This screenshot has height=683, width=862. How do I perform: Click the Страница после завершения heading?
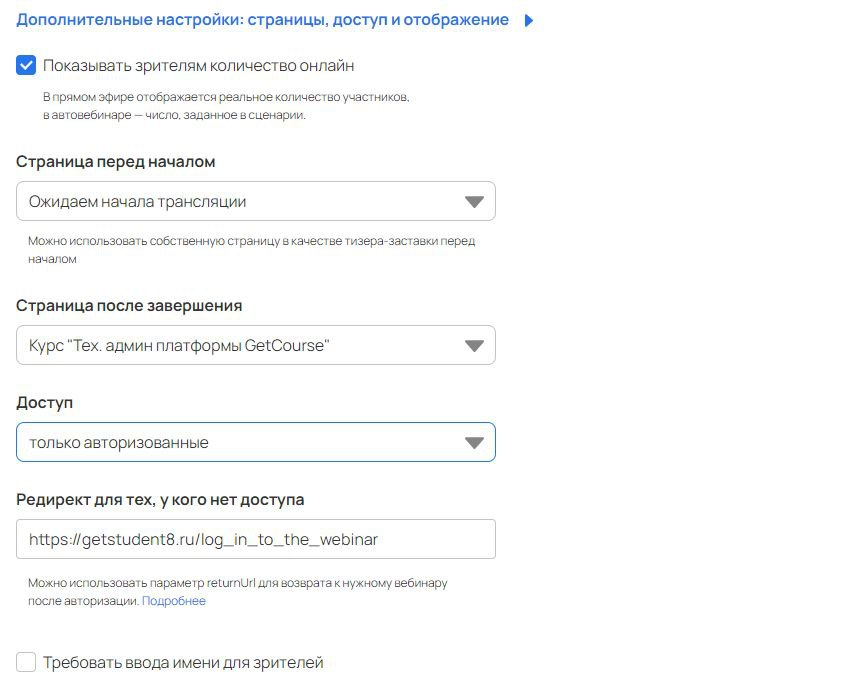[129, 306]
